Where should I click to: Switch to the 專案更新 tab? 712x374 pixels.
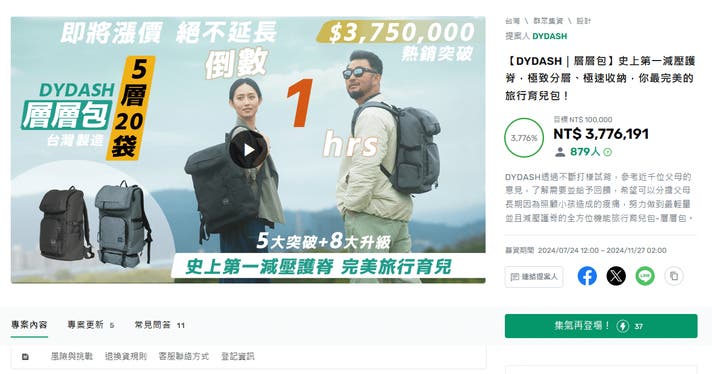tap(90, 325)
